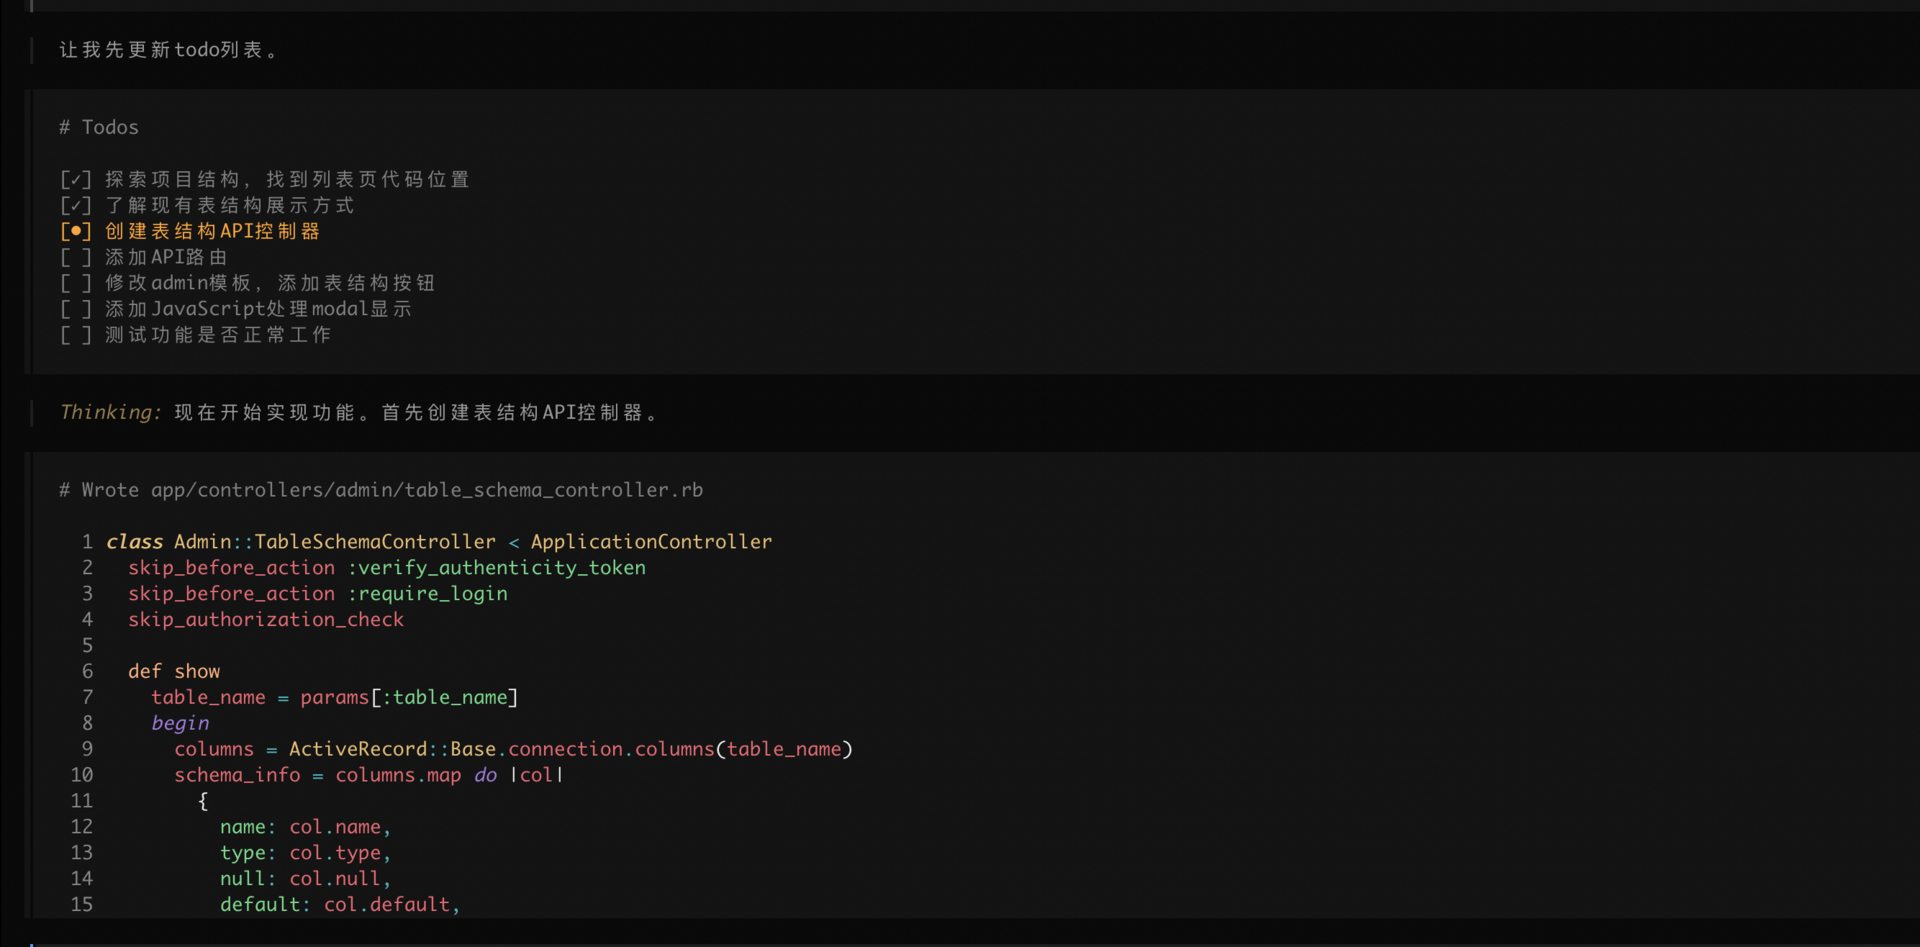Click ':verify_authenticity_token' symbol on line 2
This screenshot has width=1920, height=947.
(496, 568)
